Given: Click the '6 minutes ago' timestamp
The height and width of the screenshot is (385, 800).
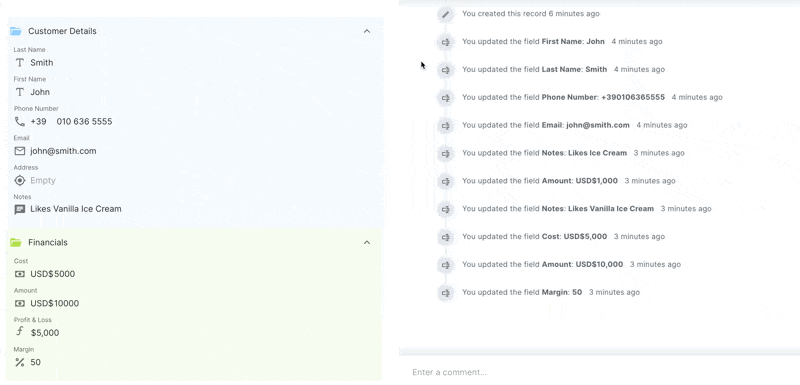Looking at the screenshot, I should pyautogui.click(x=574, y=14).
